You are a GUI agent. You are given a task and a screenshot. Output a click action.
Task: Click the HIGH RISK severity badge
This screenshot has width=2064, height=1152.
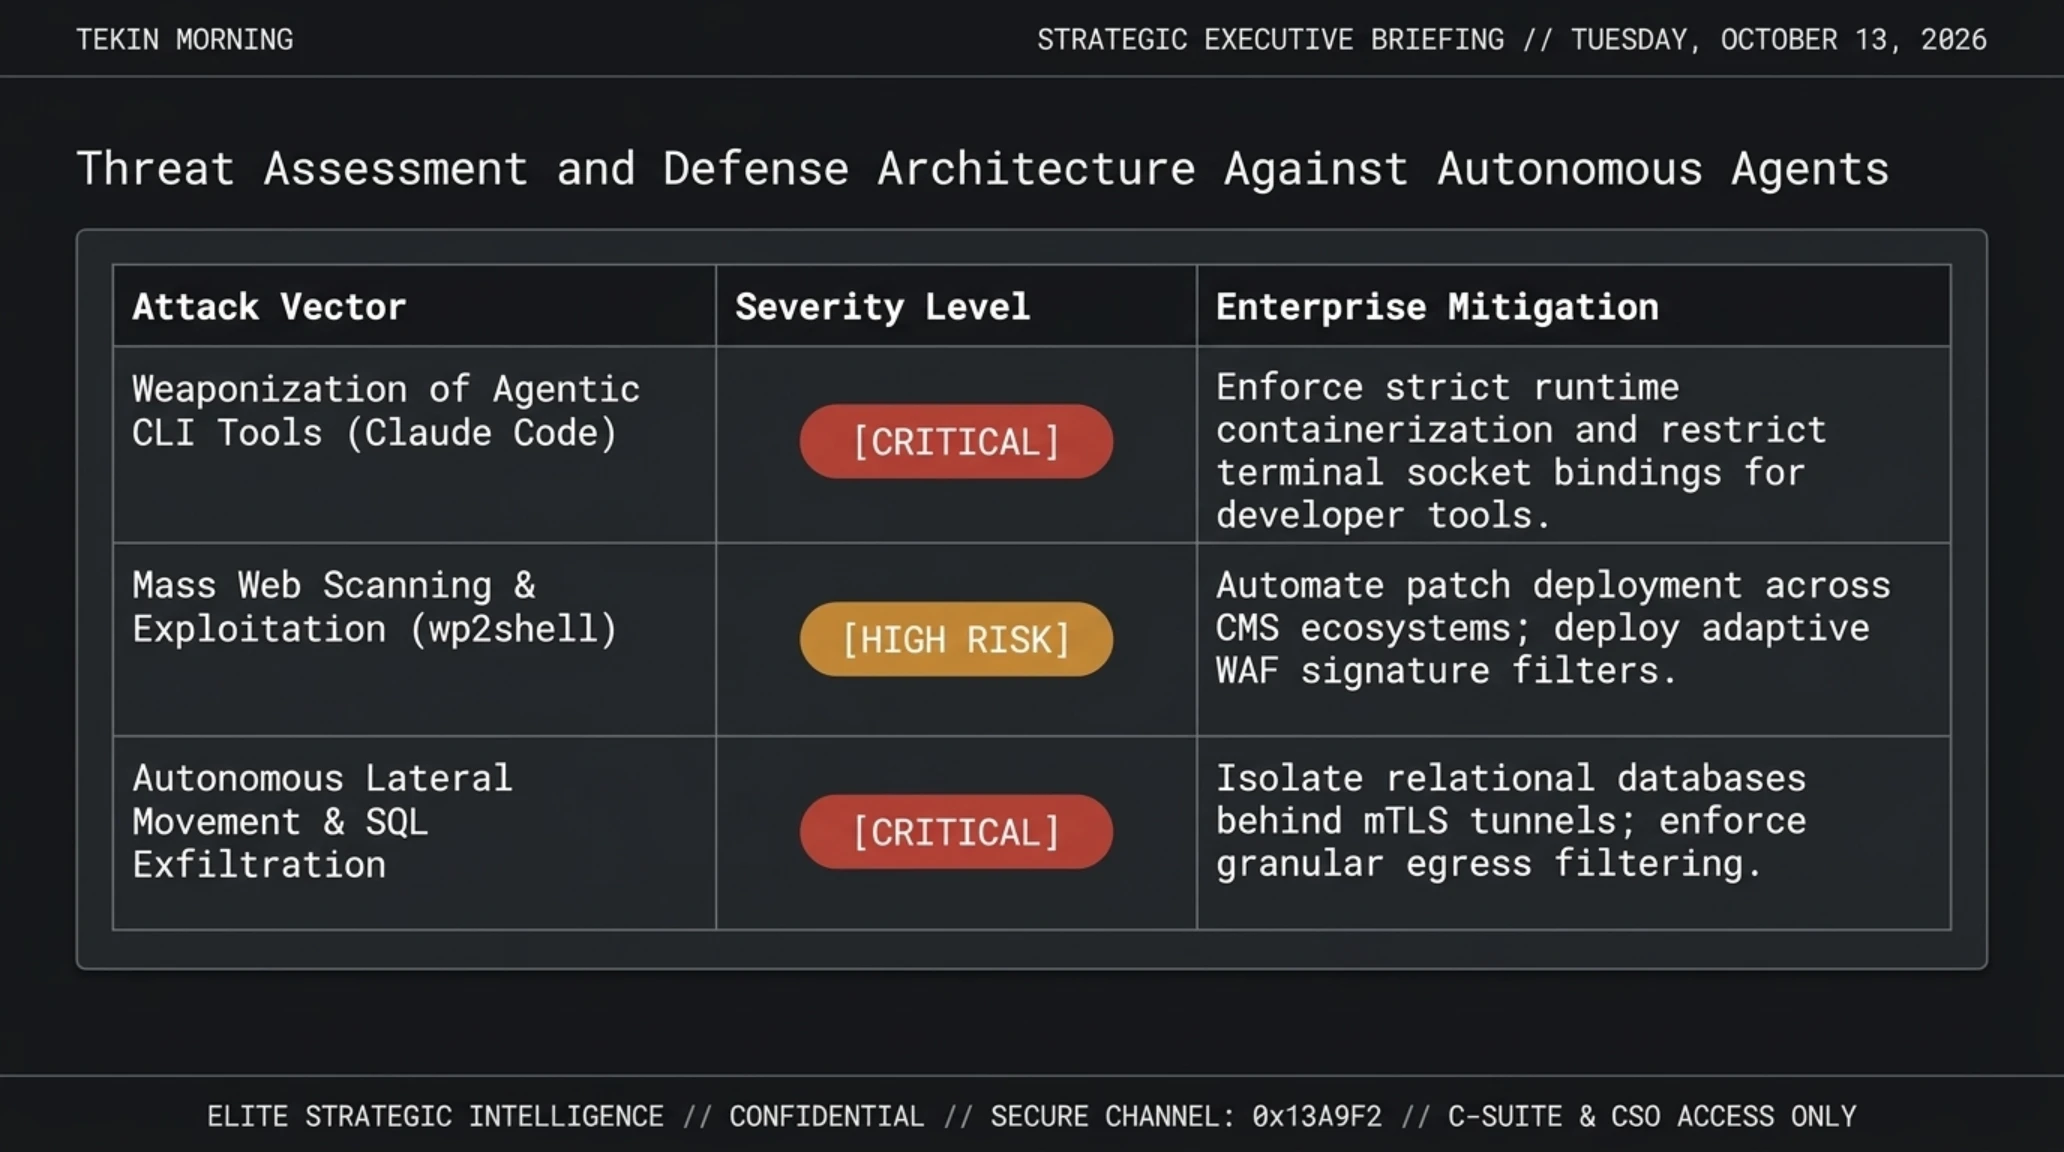point(956,639)
